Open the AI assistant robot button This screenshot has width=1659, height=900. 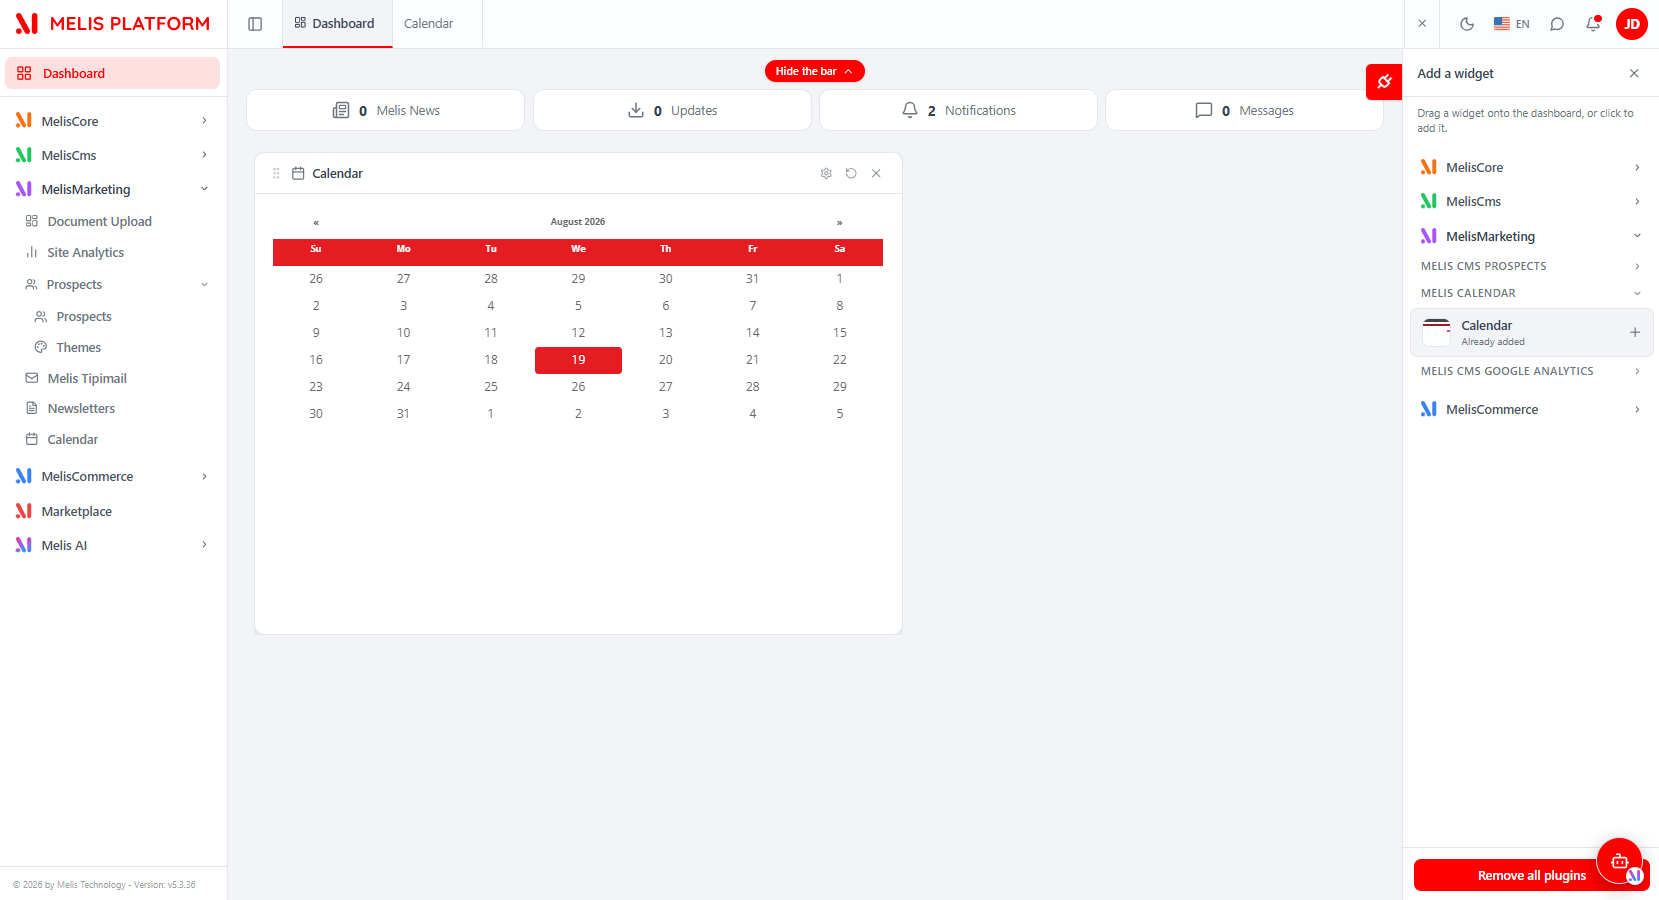[1619, 861]
